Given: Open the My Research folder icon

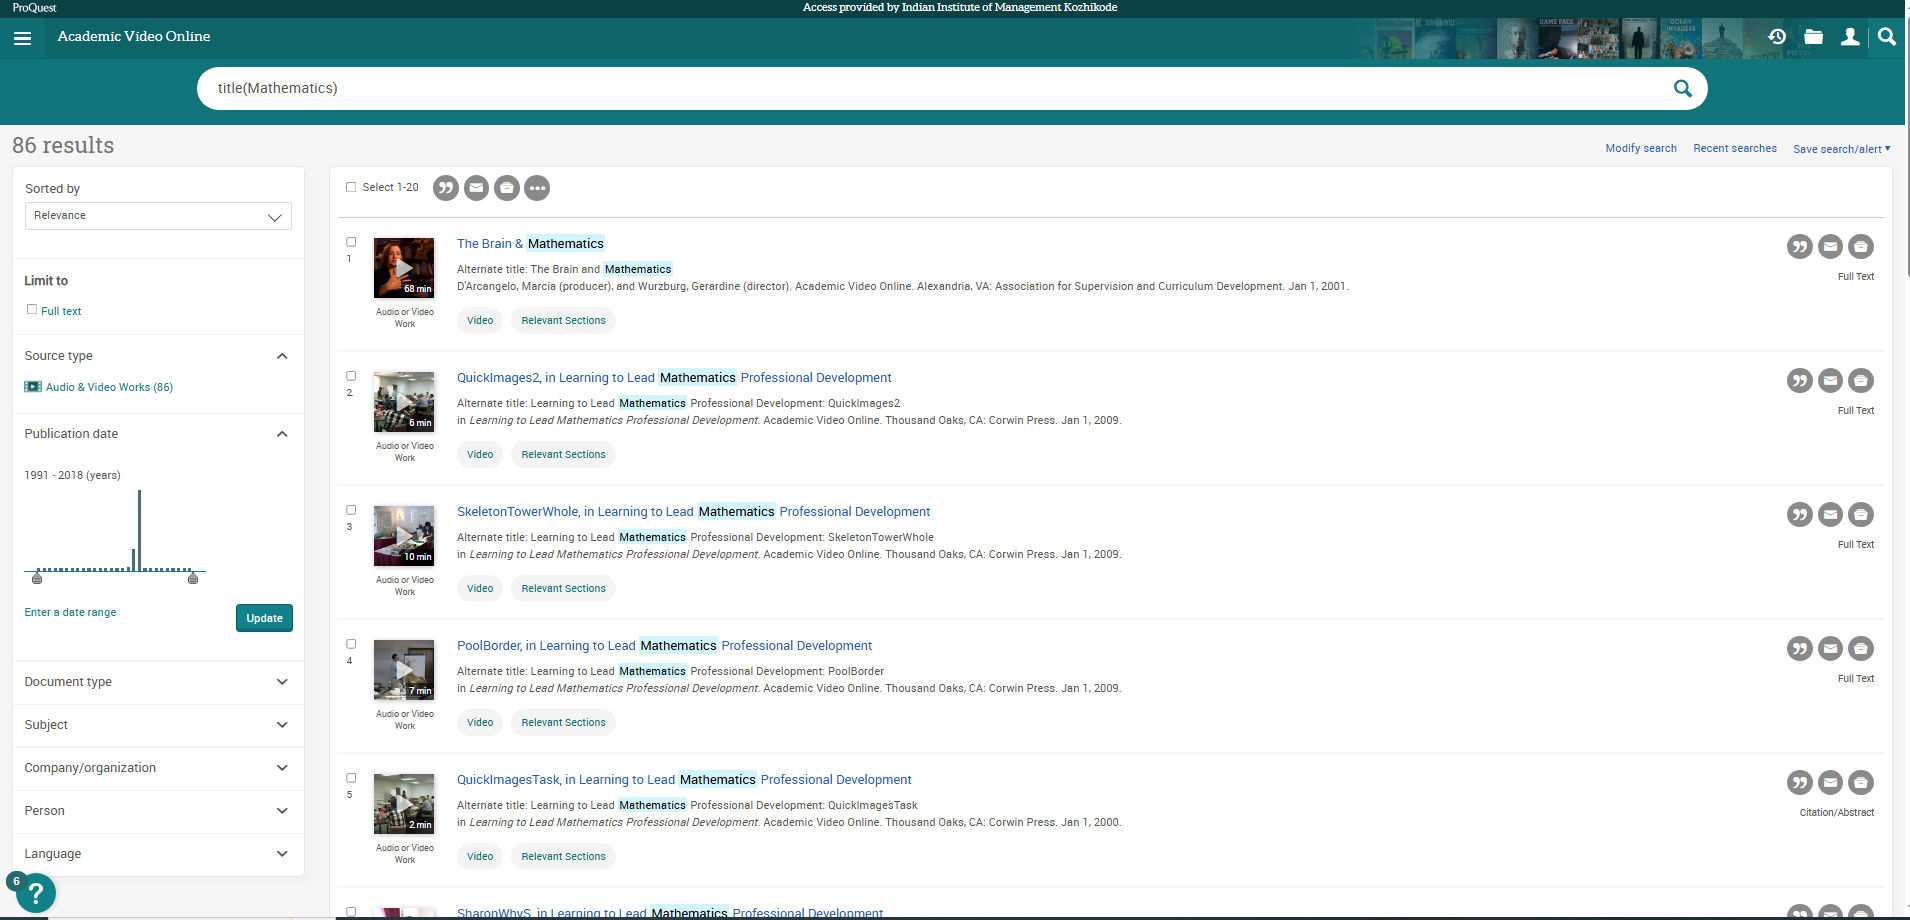Looking at the screenshot, I should coord(1813,37).
